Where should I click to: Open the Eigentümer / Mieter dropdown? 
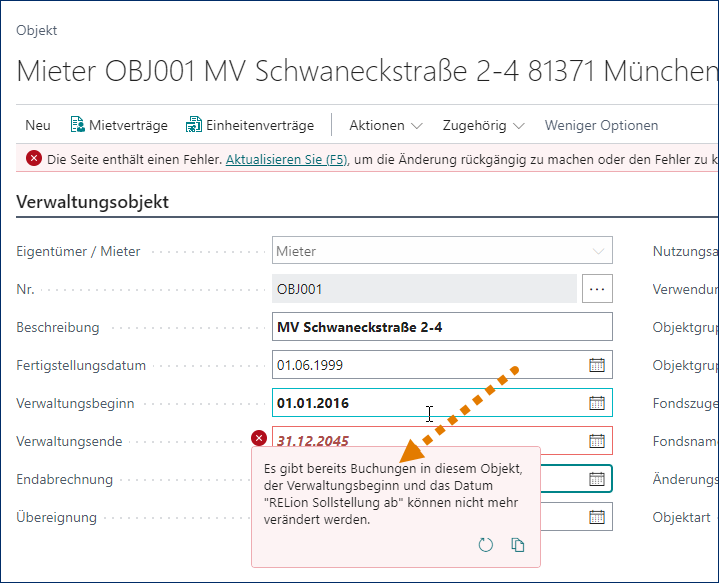tap(442, 250)
